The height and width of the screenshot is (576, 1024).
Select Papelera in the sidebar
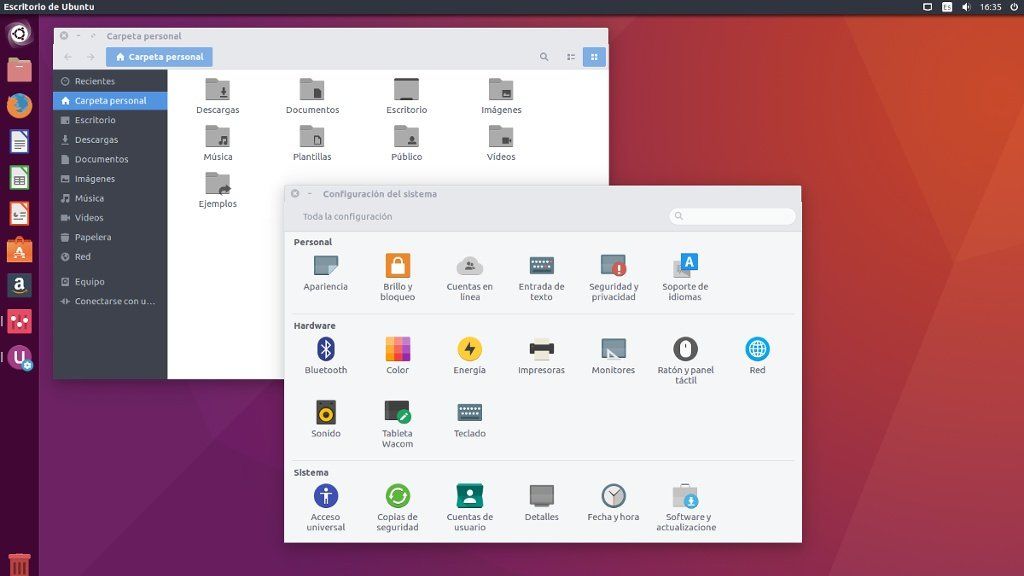(x=93, y=237)
